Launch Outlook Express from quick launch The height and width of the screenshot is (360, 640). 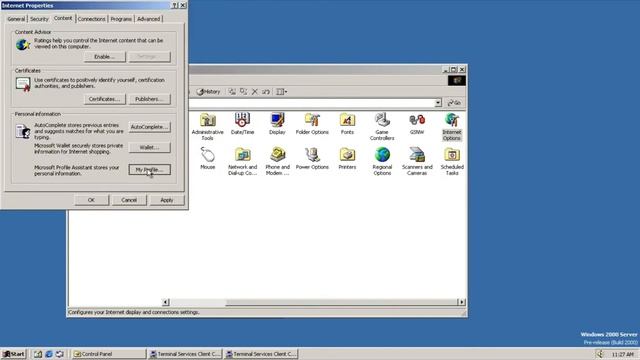point(60,354)
